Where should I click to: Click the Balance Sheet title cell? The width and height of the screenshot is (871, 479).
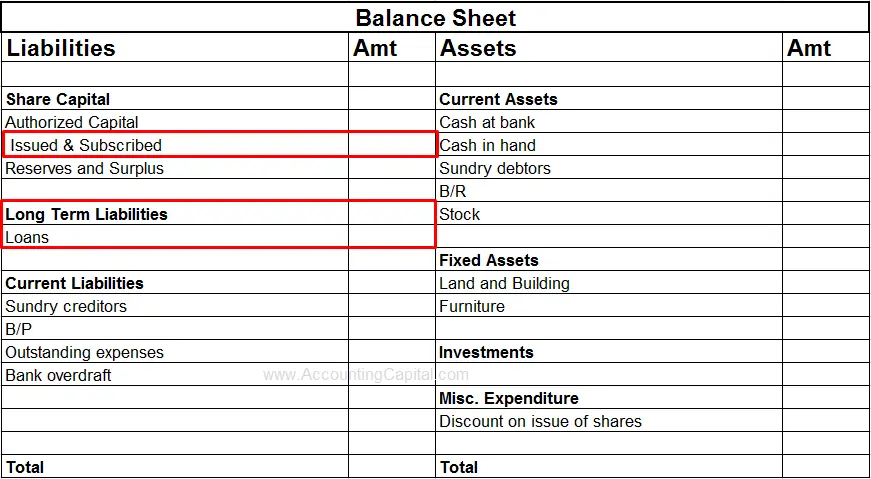point(435,18)
